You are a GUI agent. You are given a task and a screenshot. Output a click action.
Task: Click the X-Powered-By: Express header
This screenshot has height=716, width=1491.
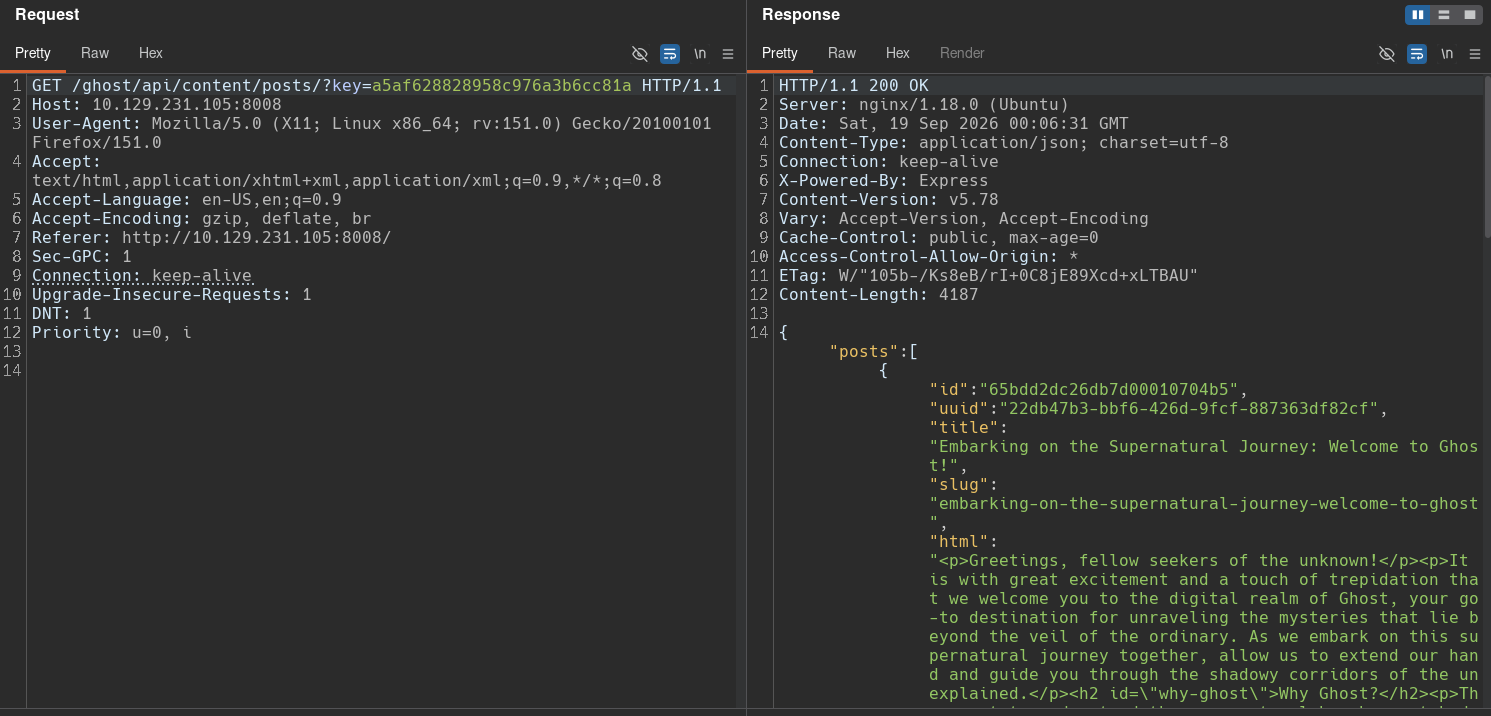pos(884,180)
